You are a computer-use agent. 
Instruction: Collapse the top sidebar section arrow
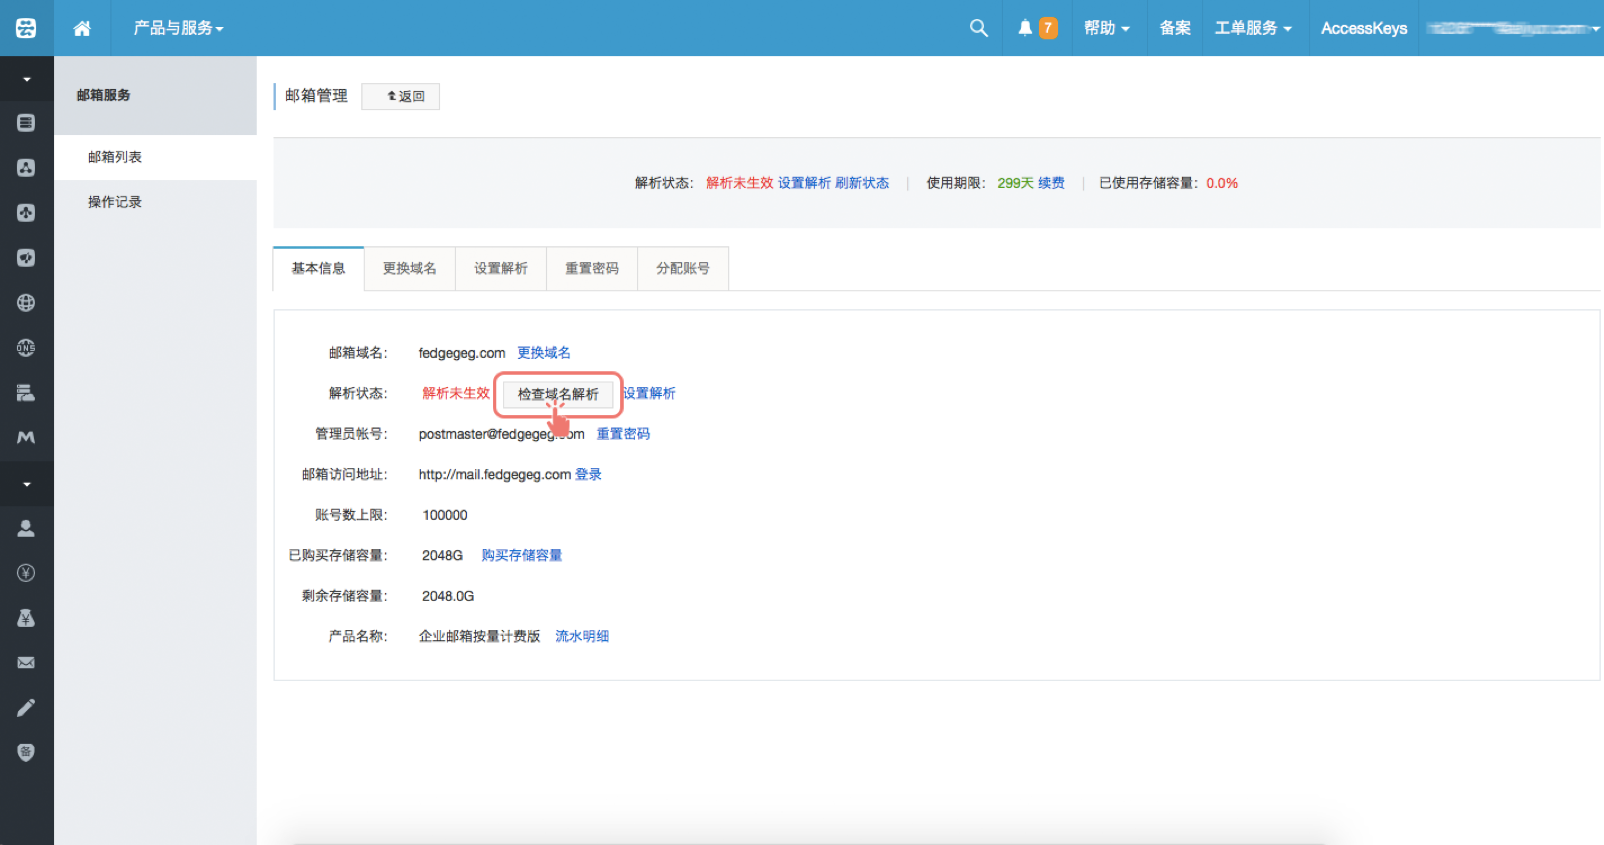[26, 79]
